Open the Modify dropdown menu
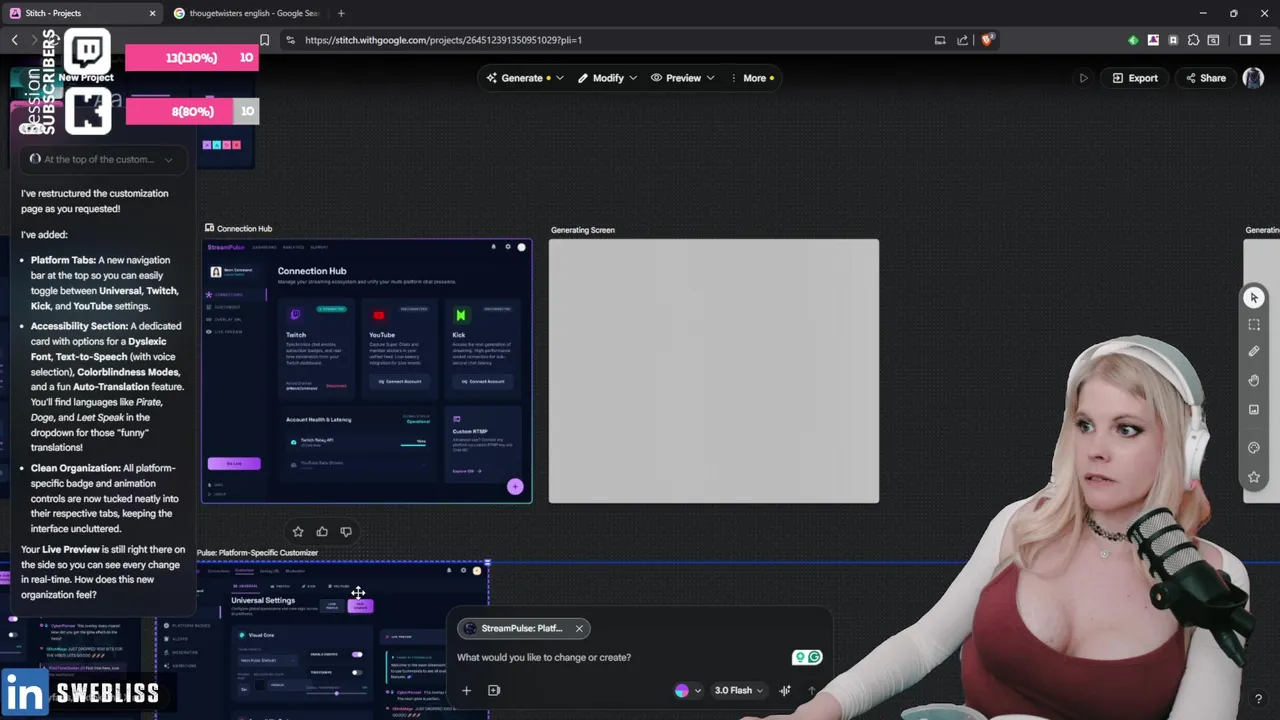Screen dimensions: 1280x720 607,78
